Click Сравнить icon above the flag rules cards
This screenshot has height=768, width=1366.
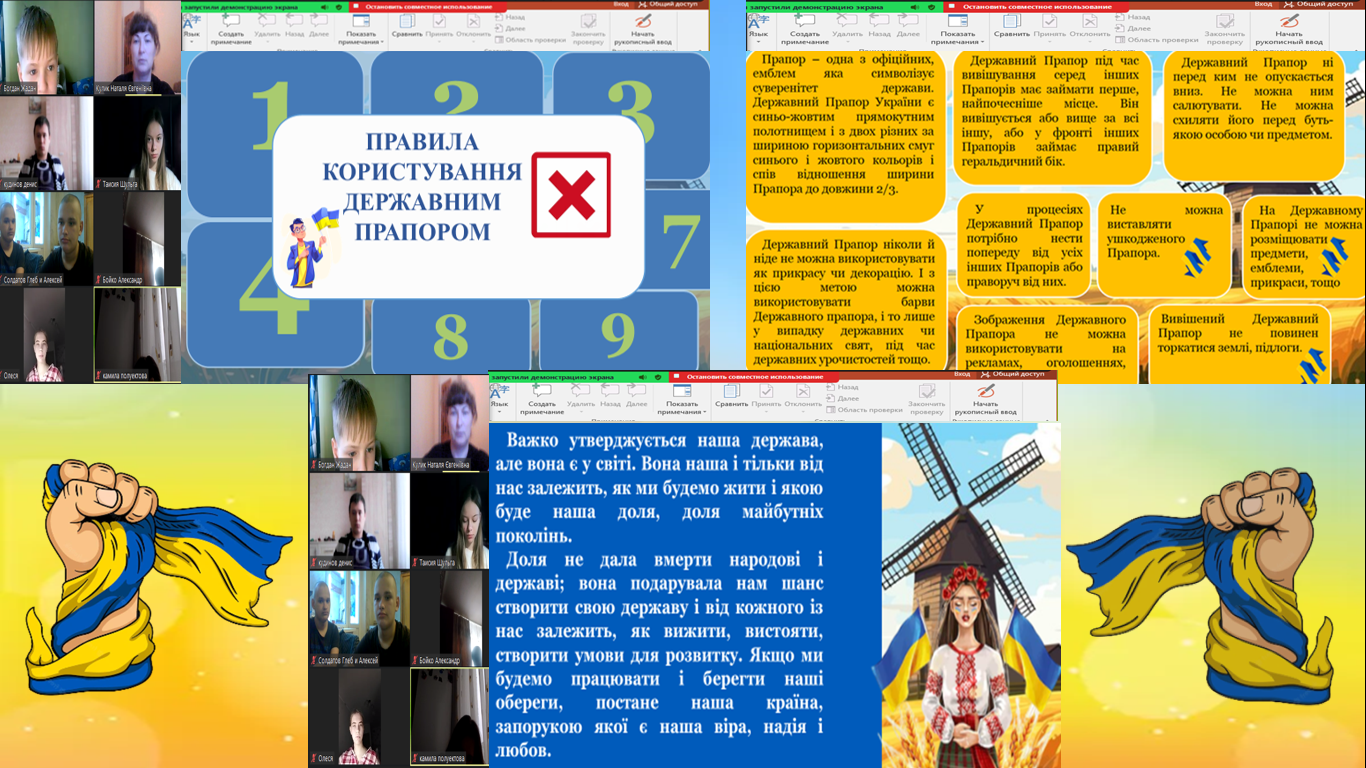(1011, 20)
